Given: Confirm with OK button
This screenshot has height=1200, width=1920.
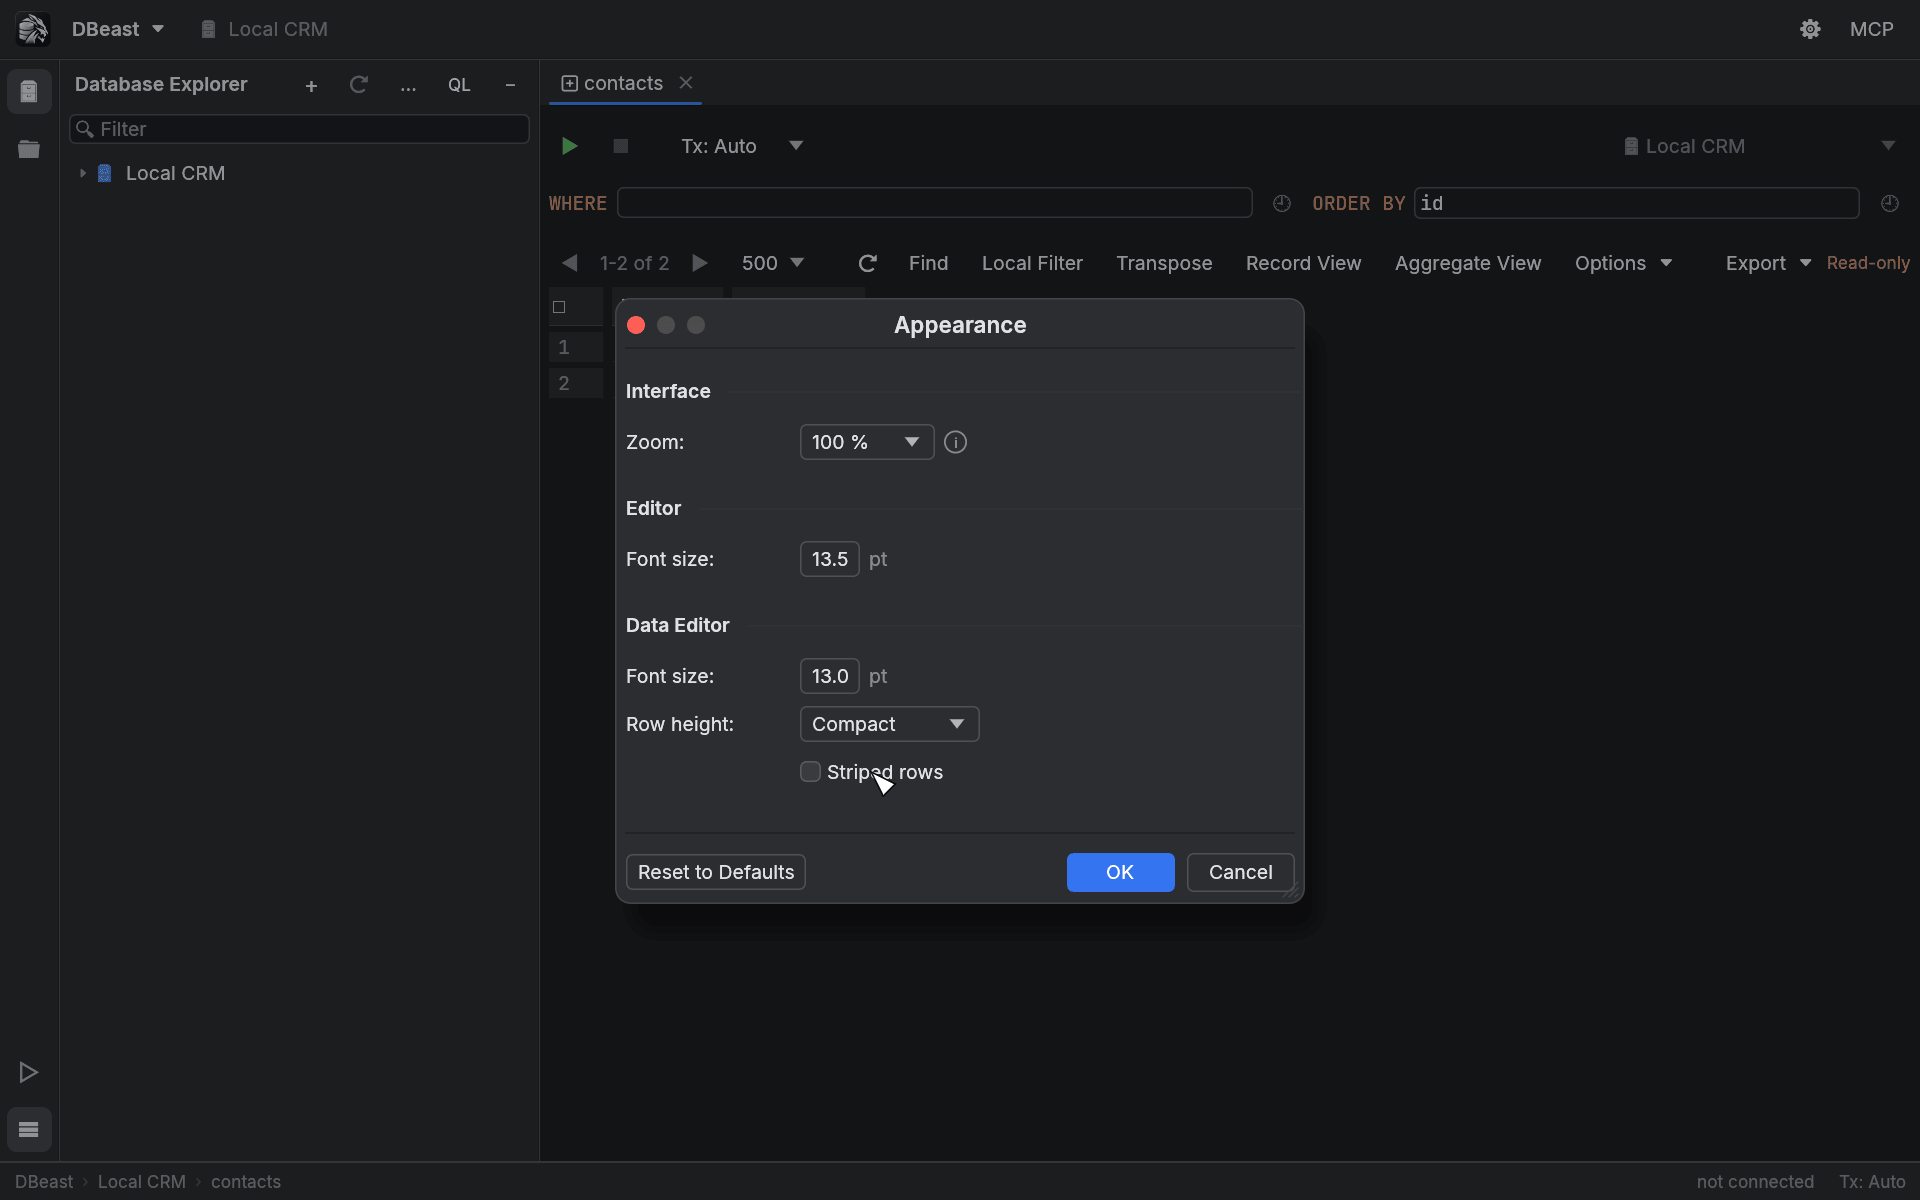Looking at the screenshot, I should point(1120,872).
